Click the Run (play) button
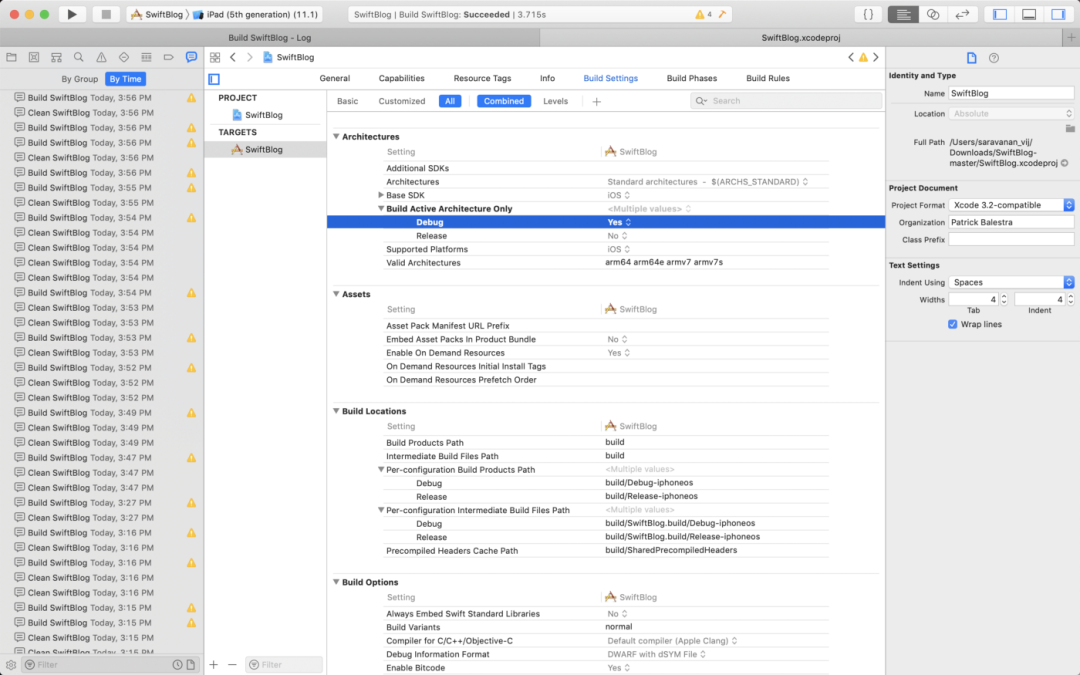The height and width of the screenshot is (675, 1080). pos(72,14)
